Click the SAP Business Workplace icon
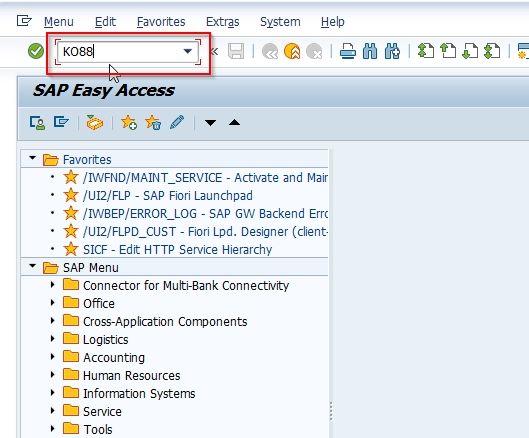The width and height of the screenshot is (529, 438). (x=94, y=122)
